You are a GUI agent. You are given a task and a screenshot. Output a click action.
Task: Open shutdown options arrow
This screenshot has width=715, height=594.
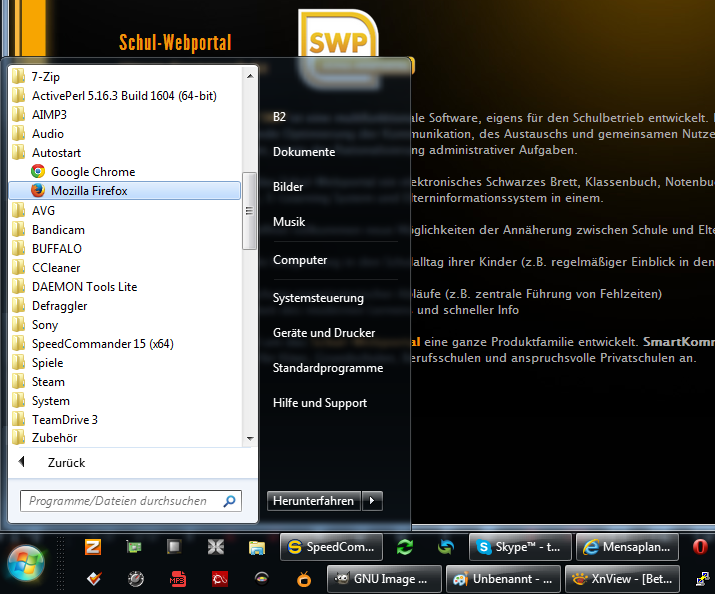tap(372, 501)
